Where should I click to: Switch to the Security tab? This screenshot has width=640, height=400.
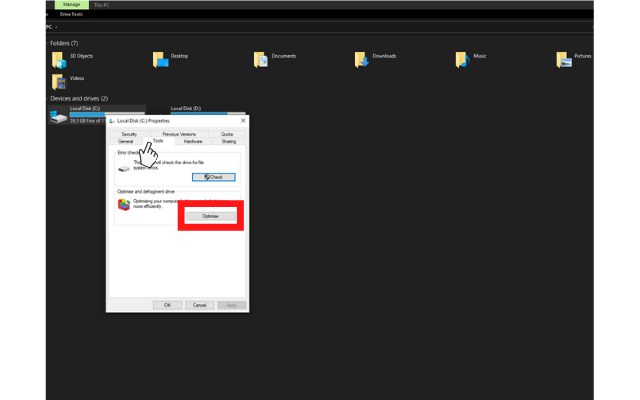[x=129, y=134]
